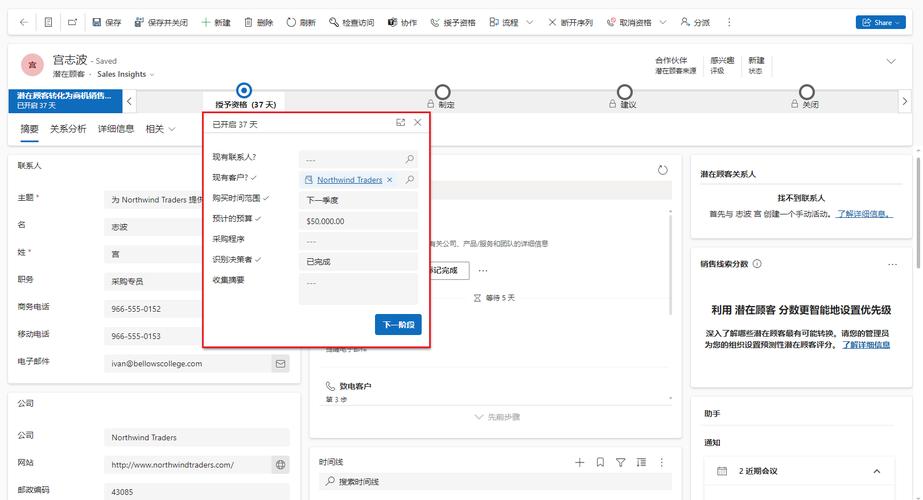Viewport: 923px width, 500px height.
Task: Refresh the up next panel
Action: tap(663, 170)
